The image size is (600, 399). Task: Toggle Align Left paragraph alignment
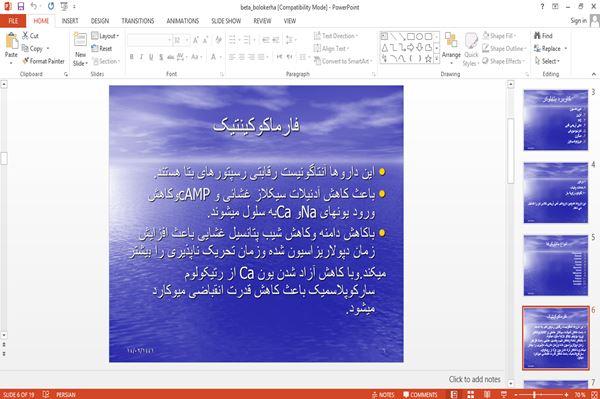tap(232, 57)
